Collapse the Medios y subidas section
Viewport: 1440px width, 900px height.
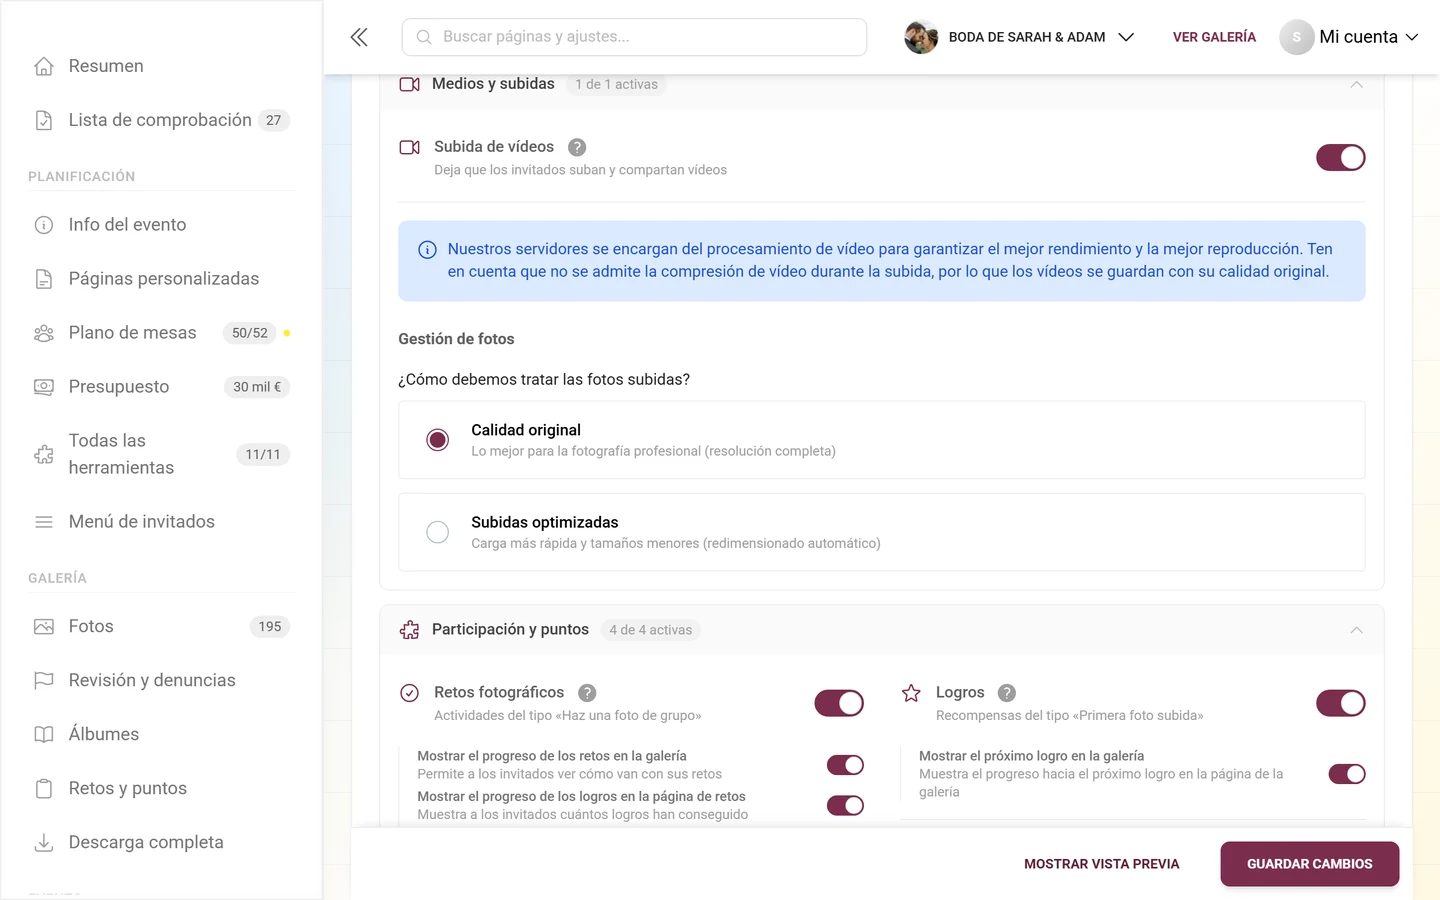(1357, 85)
